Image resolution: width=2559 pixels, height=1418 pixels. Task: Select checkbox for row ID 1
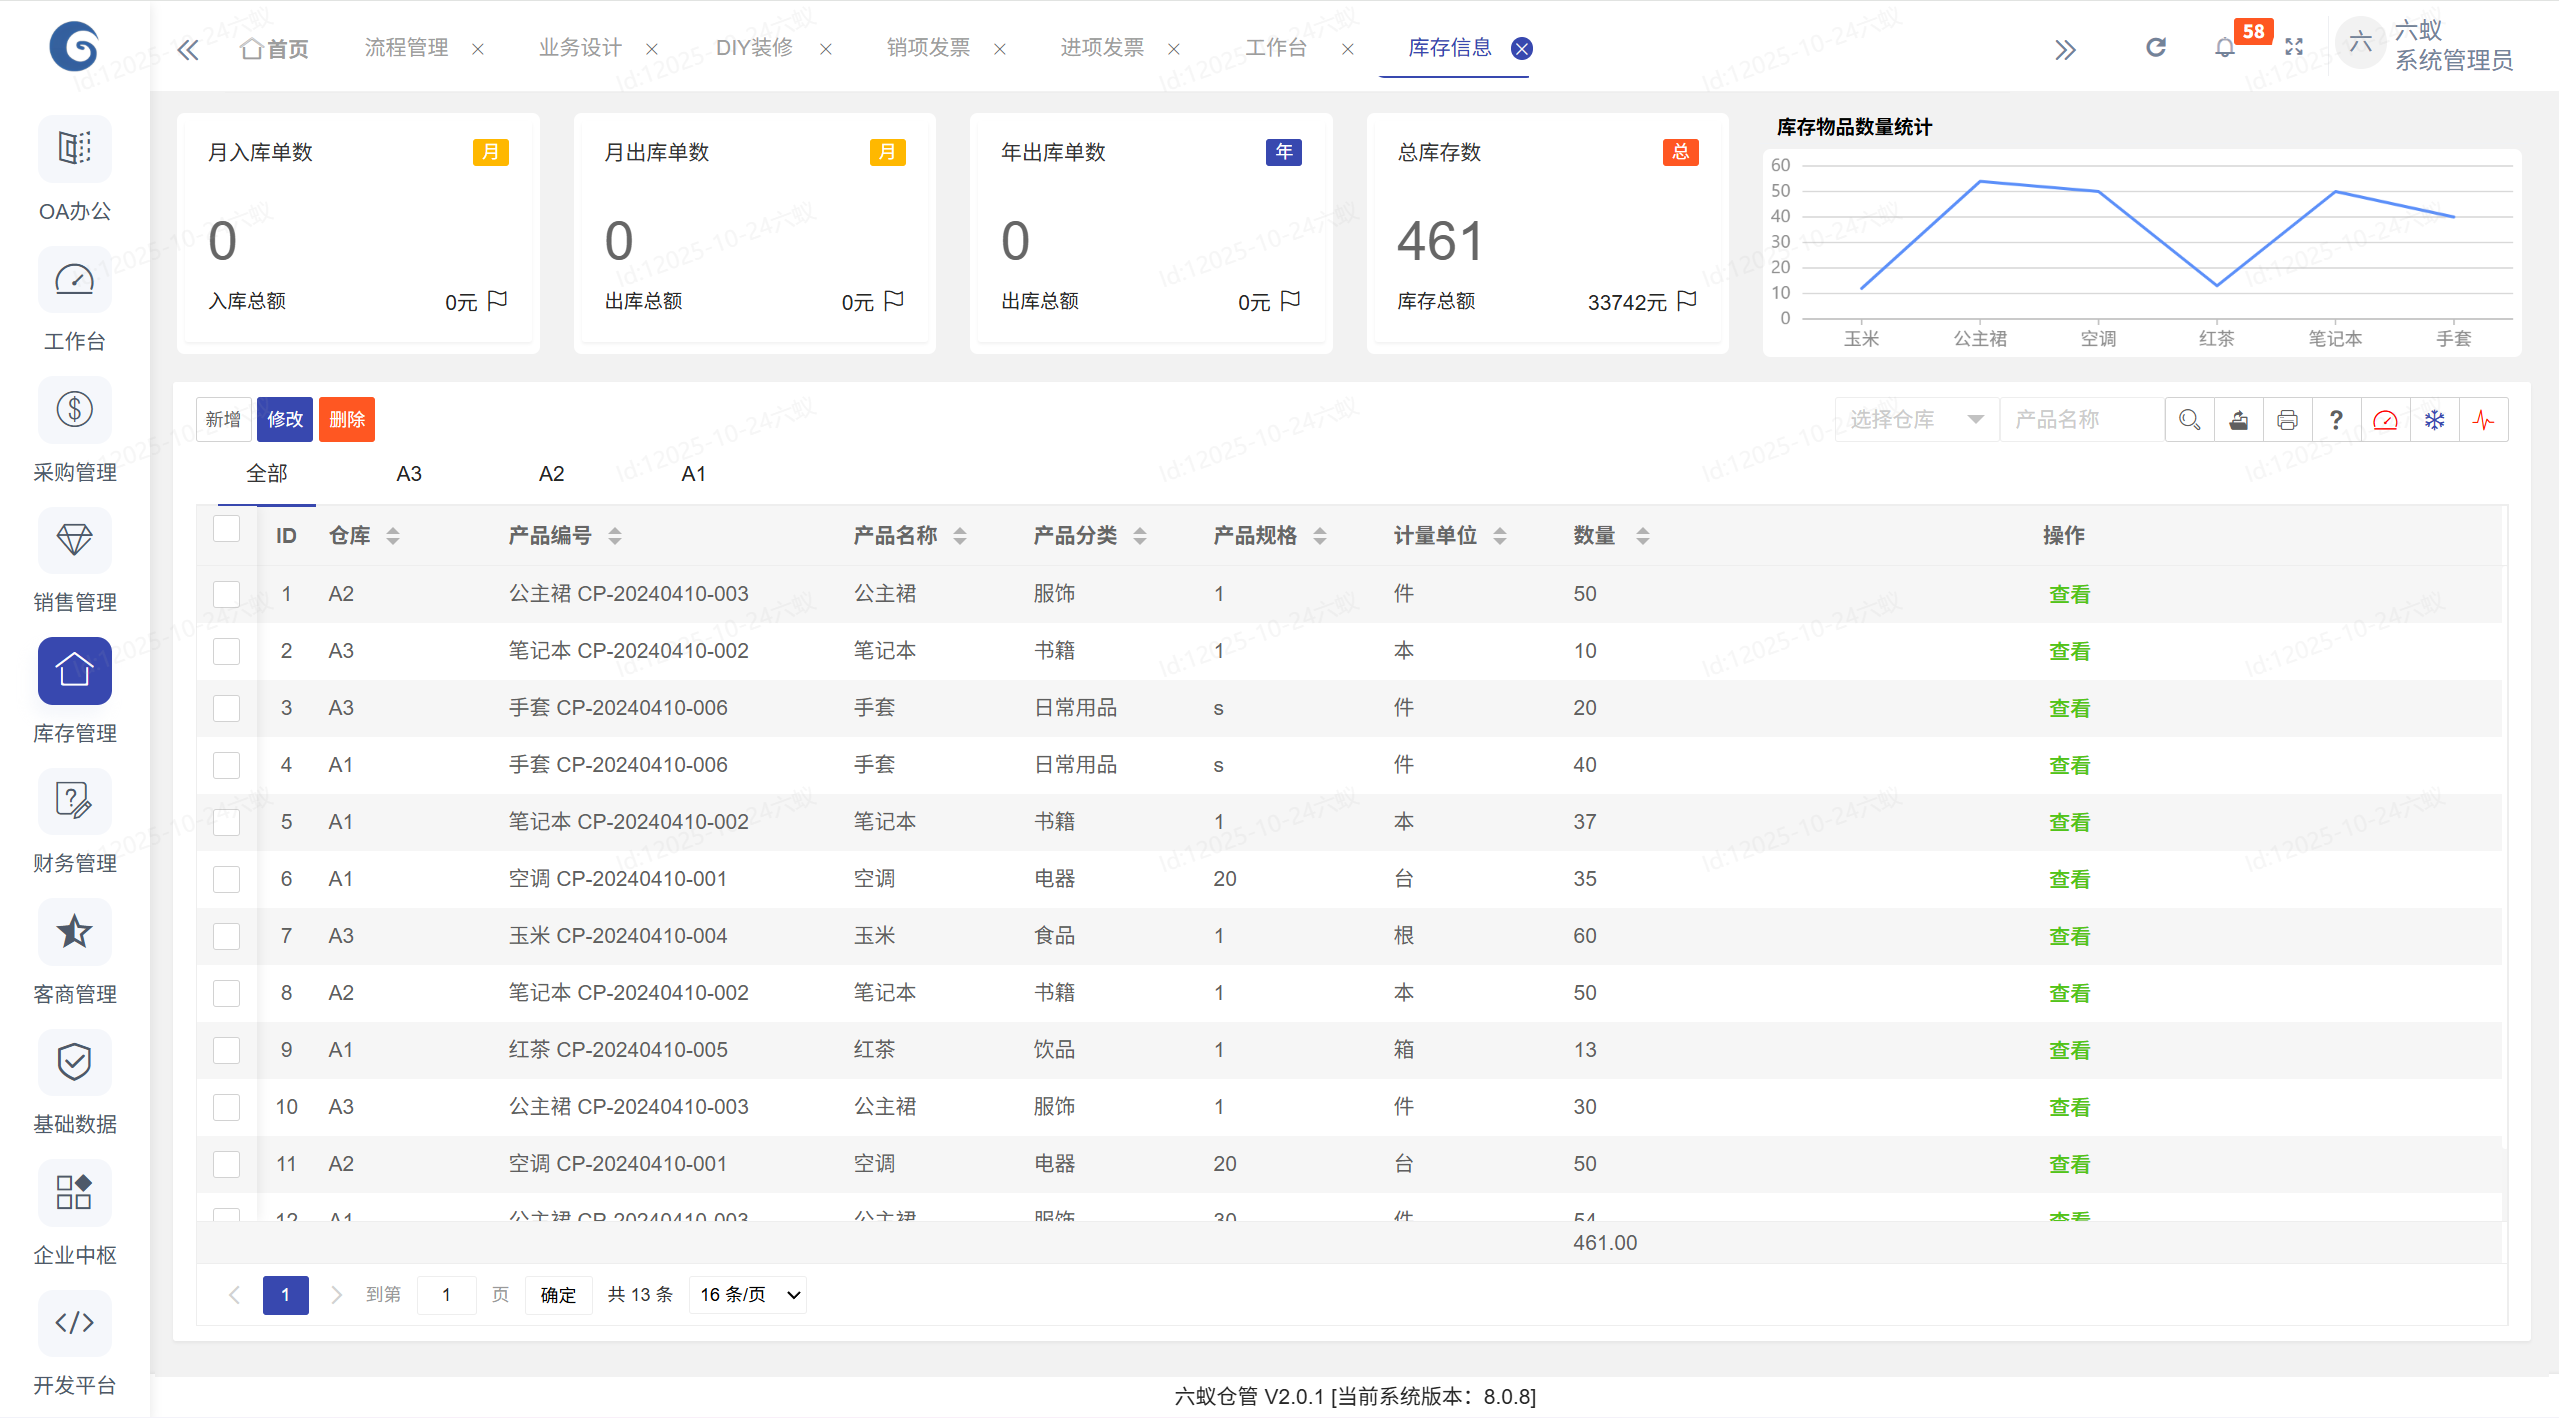click(x=227, y=594)
